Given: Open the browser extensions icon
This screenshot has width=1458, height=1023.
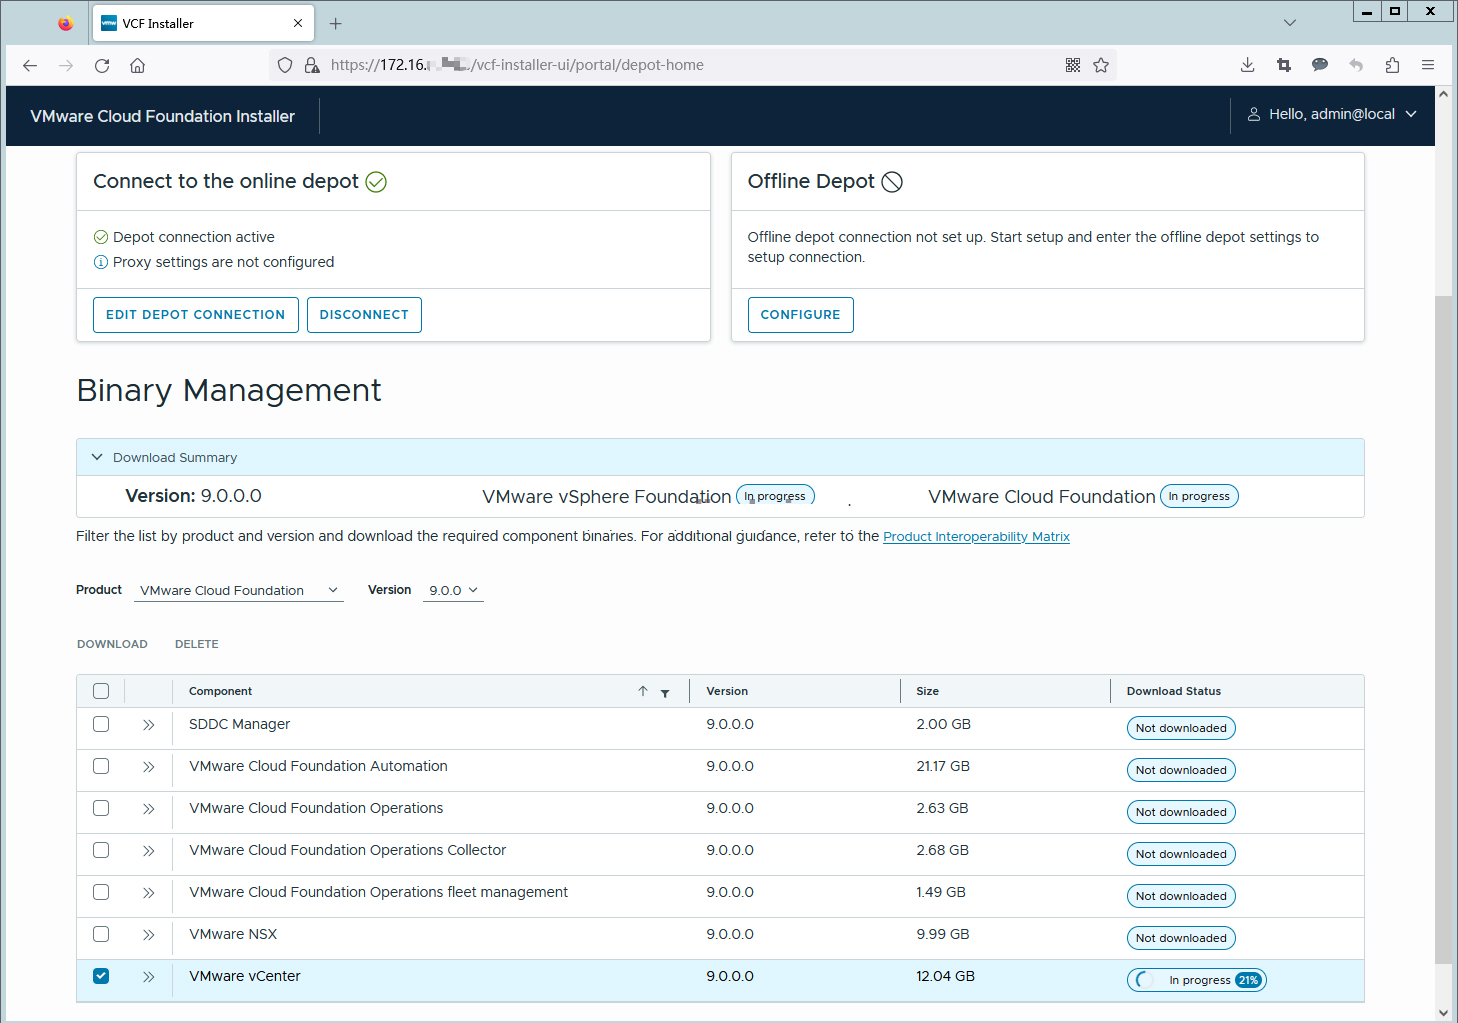Looking at the screenshot, I should 1392,65.
